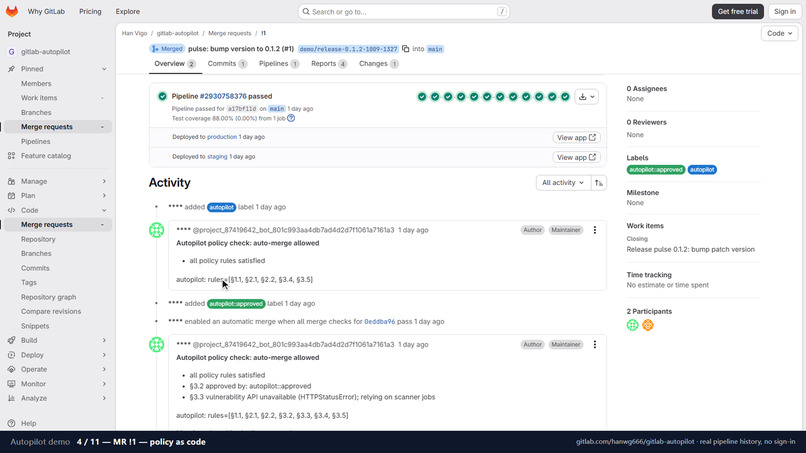The height and width of the screenshot is (453, 806).
Task: Open Explore in top navigation
Action: pyautogui.click(x=127, y=11)
